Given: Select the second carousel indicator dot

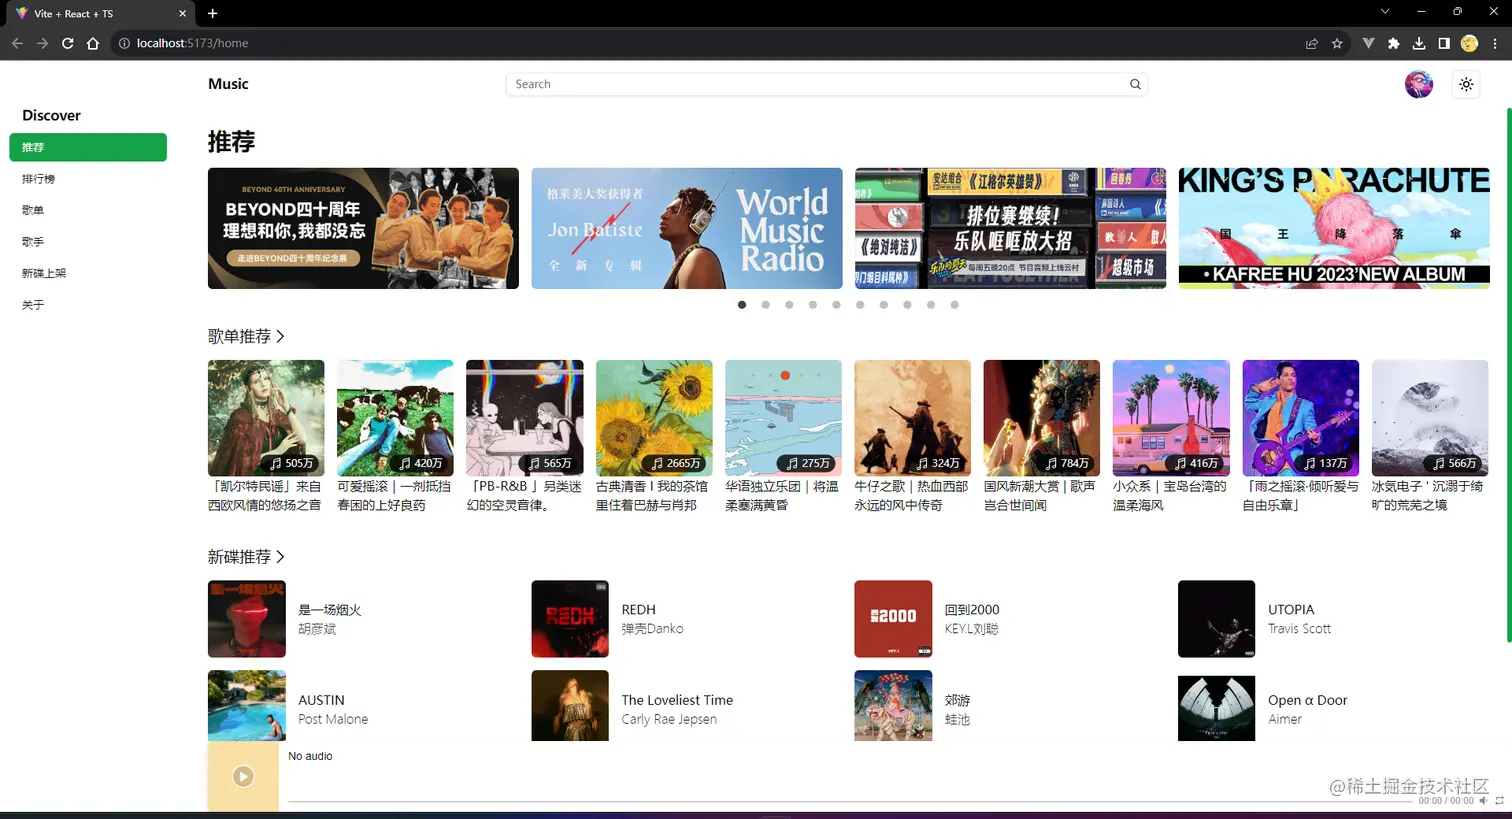Looking at the screenshot, I should (765, 305).
